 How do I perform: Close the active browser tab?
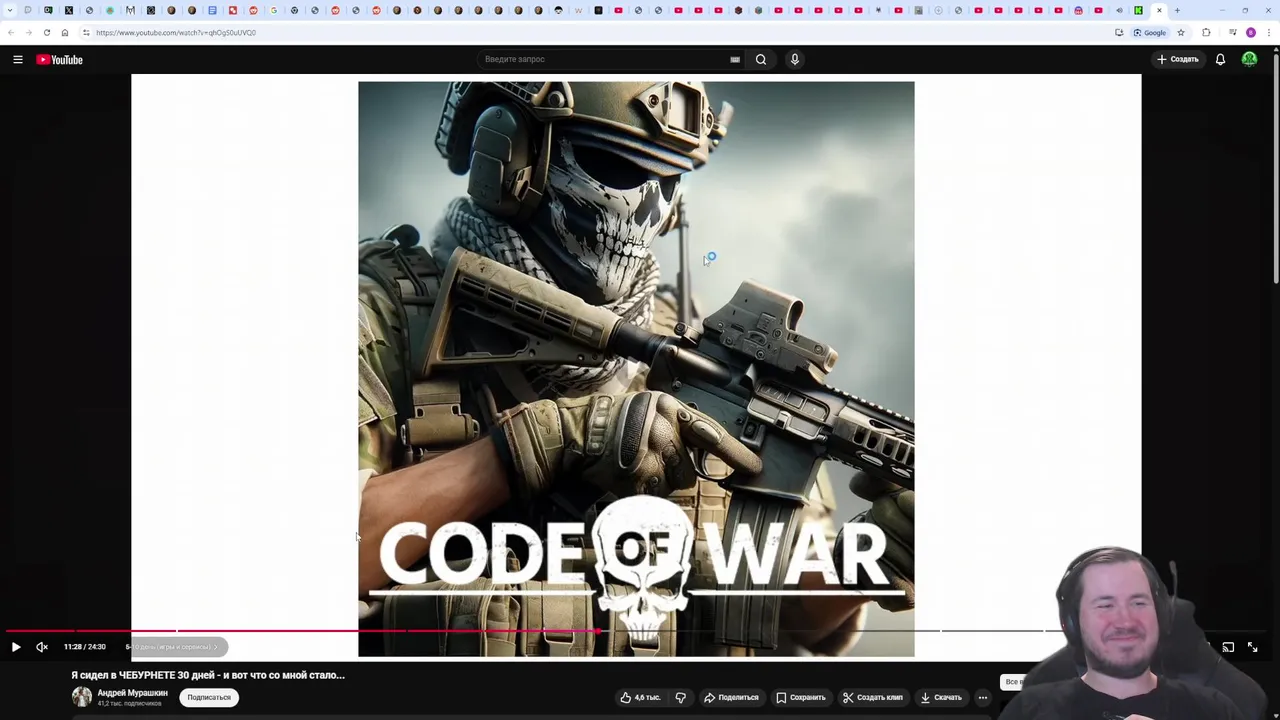point(1159,10)
